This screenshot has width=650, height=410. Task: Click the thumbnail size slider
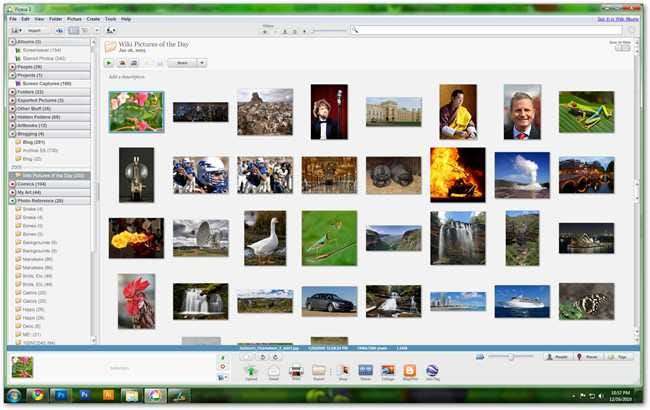(510, 356)
